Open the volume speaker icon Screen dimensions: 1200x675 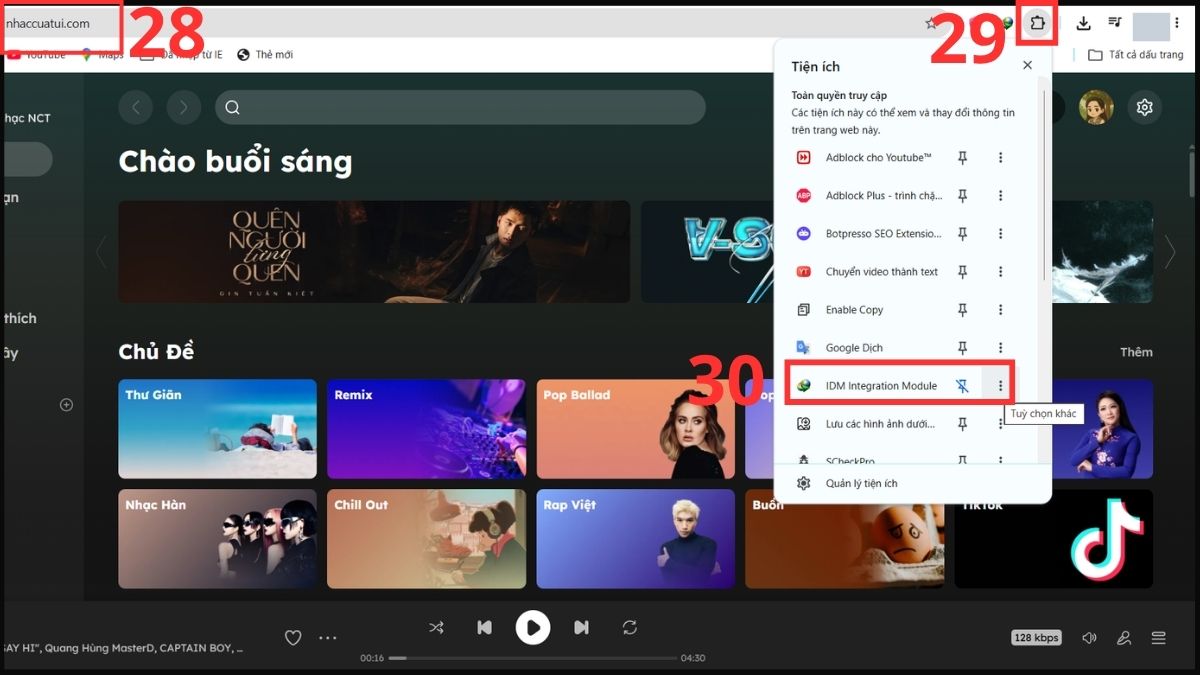(1089, 638)
